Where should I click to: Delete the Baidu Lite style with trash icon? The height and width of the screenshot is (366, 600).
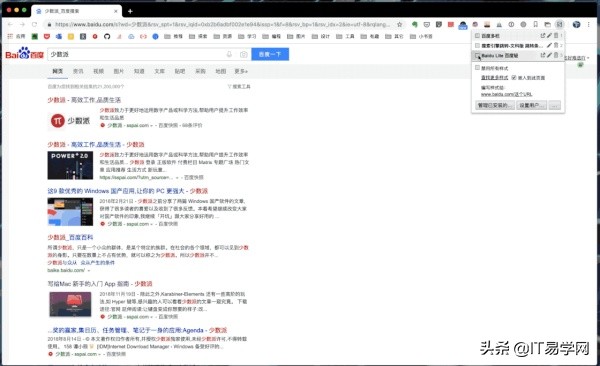(556, 55)
